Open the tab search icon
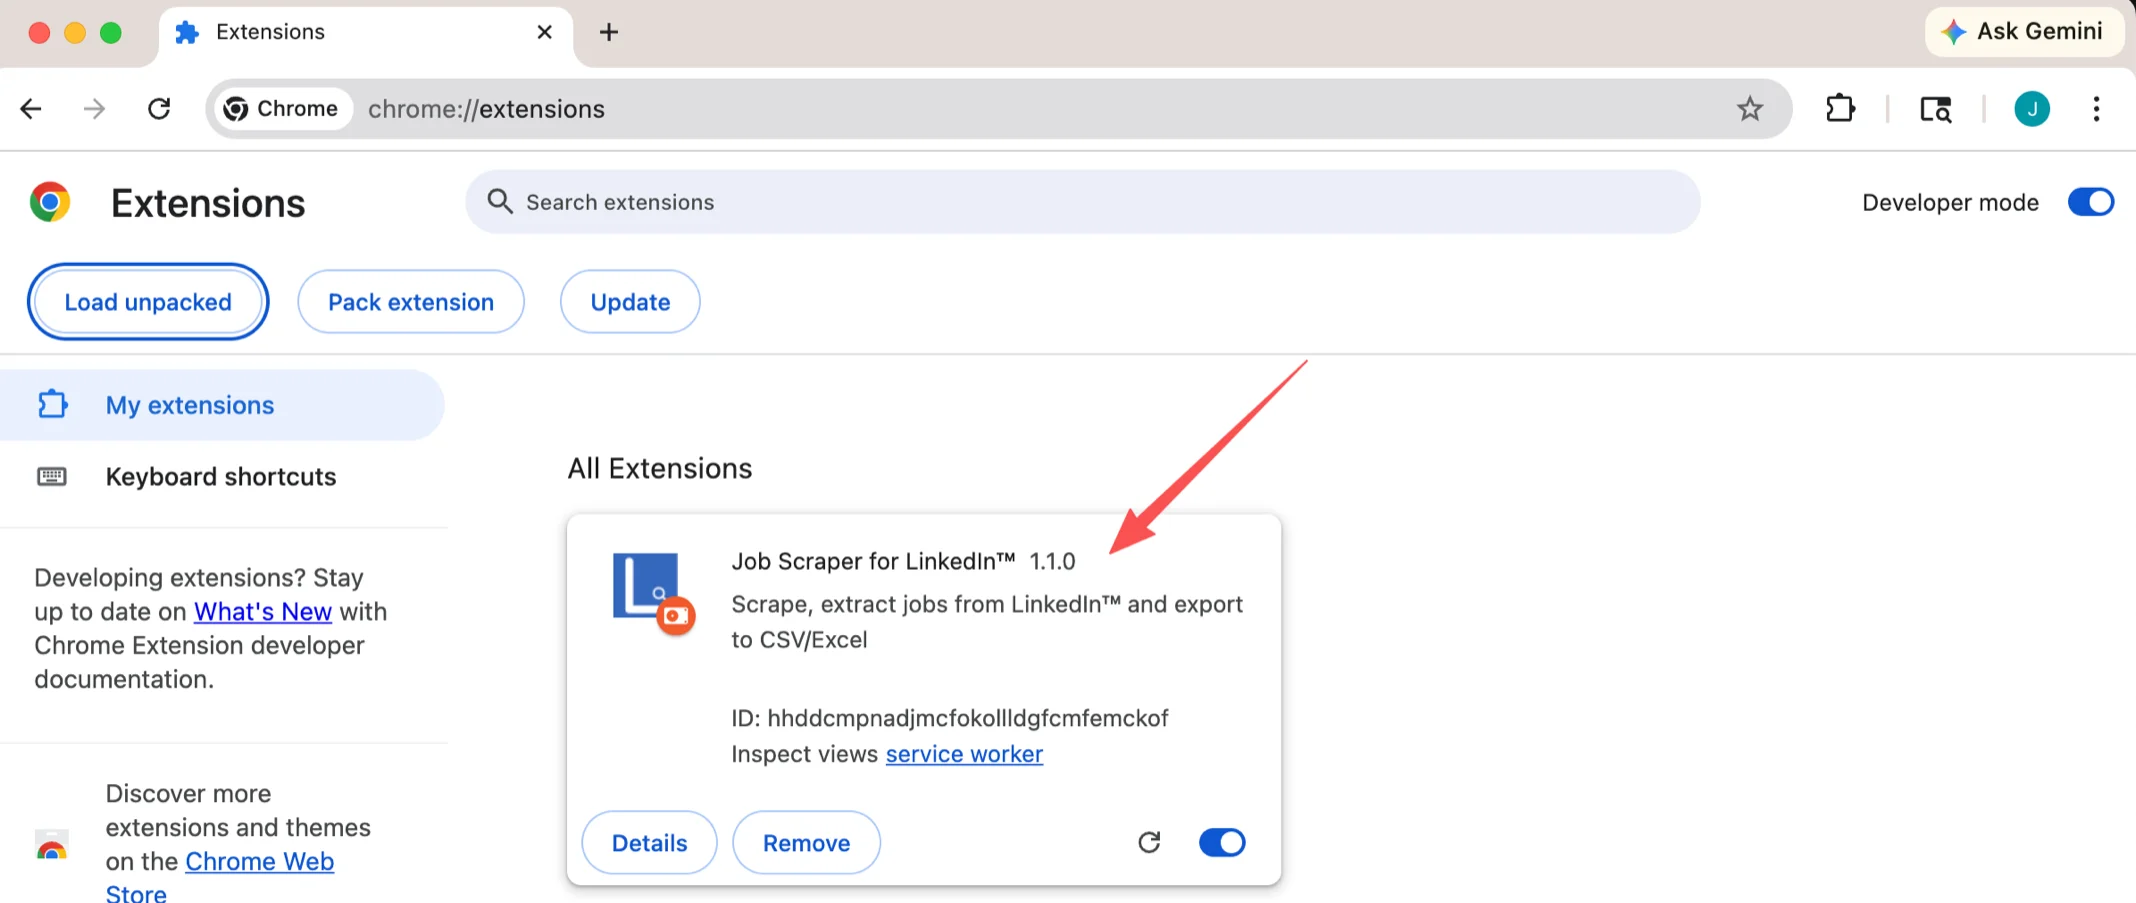The height and width of the screenshot is (903, 2136). (1935, 109)
